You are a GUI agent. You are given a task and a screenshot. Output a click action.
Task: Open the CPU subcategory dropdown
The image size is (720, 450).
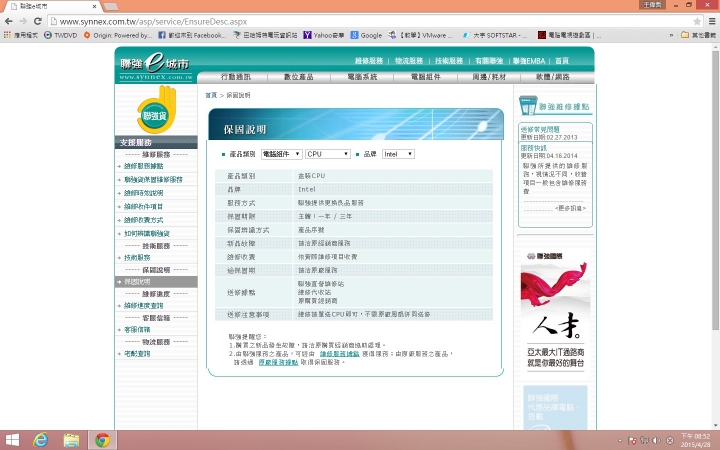328,154
